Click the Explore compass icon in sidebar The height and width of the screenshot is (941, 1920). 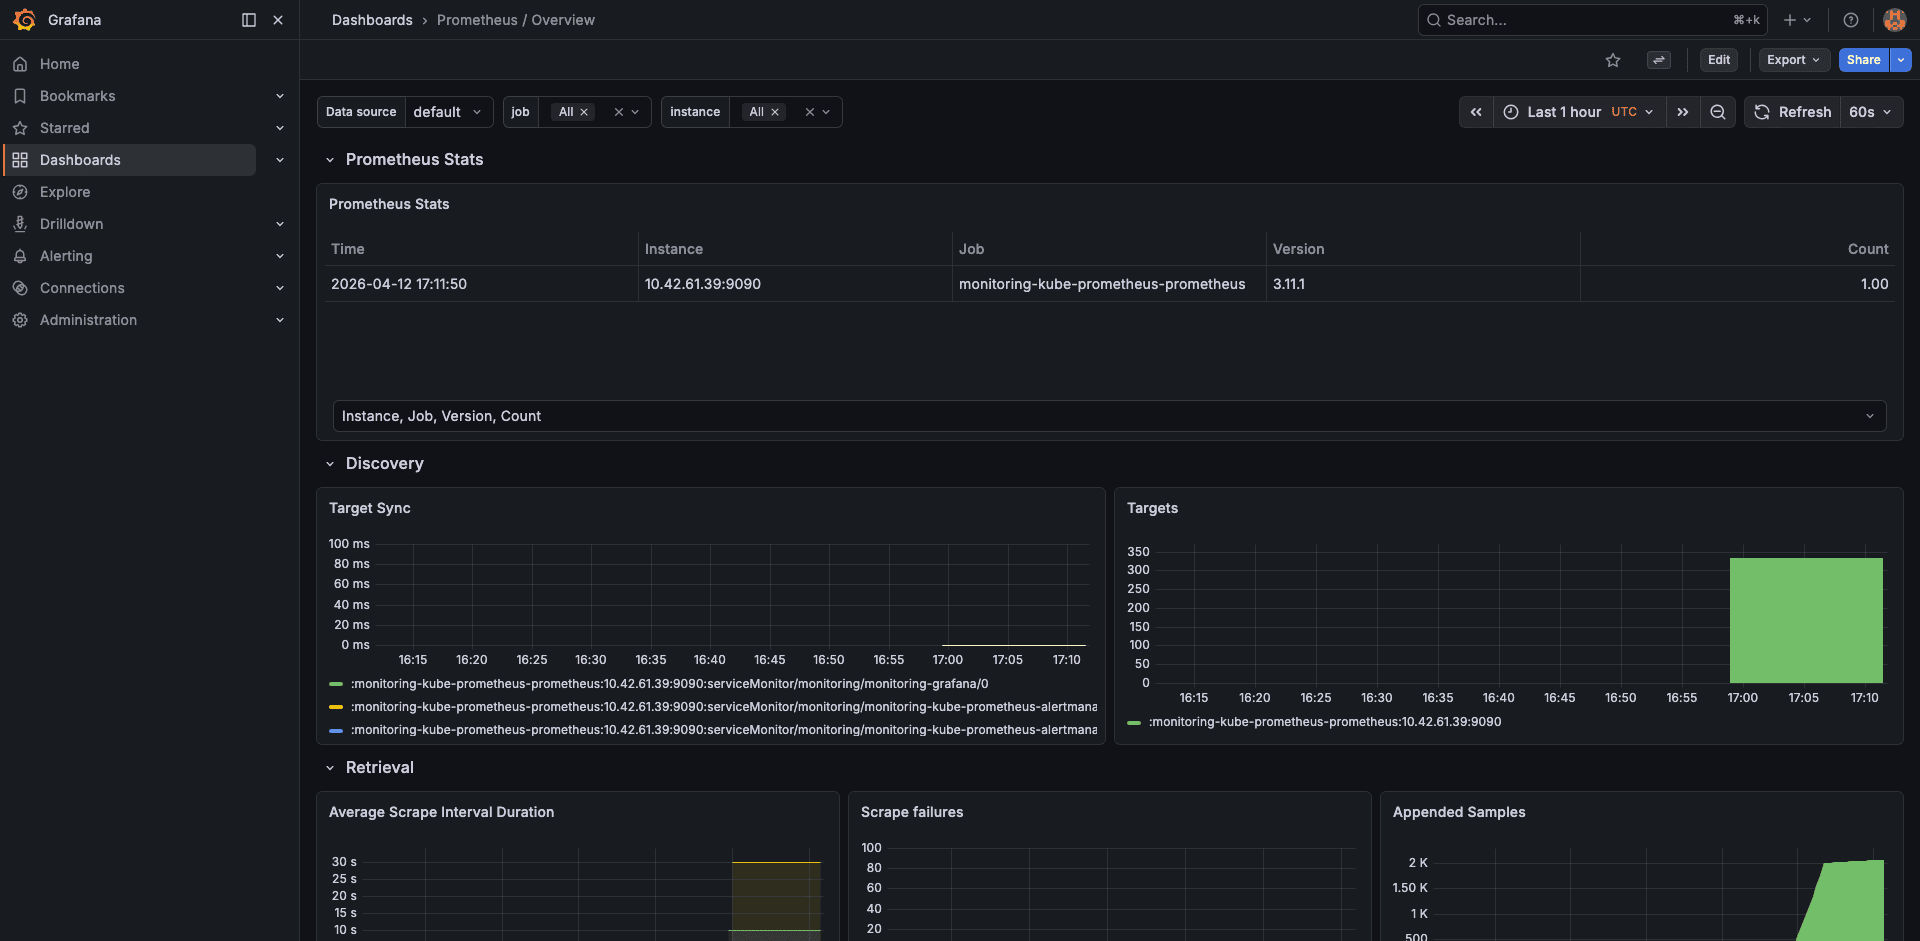coord(20,191)
